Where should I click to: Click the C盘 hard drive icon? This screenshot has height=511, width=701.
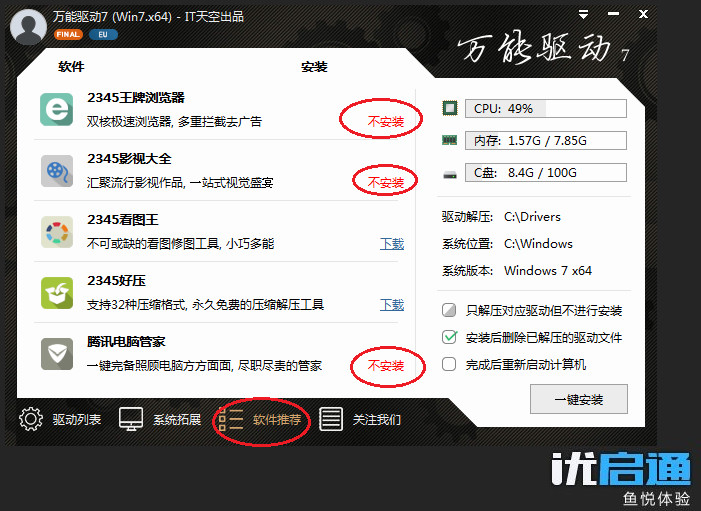coord(450,174)
